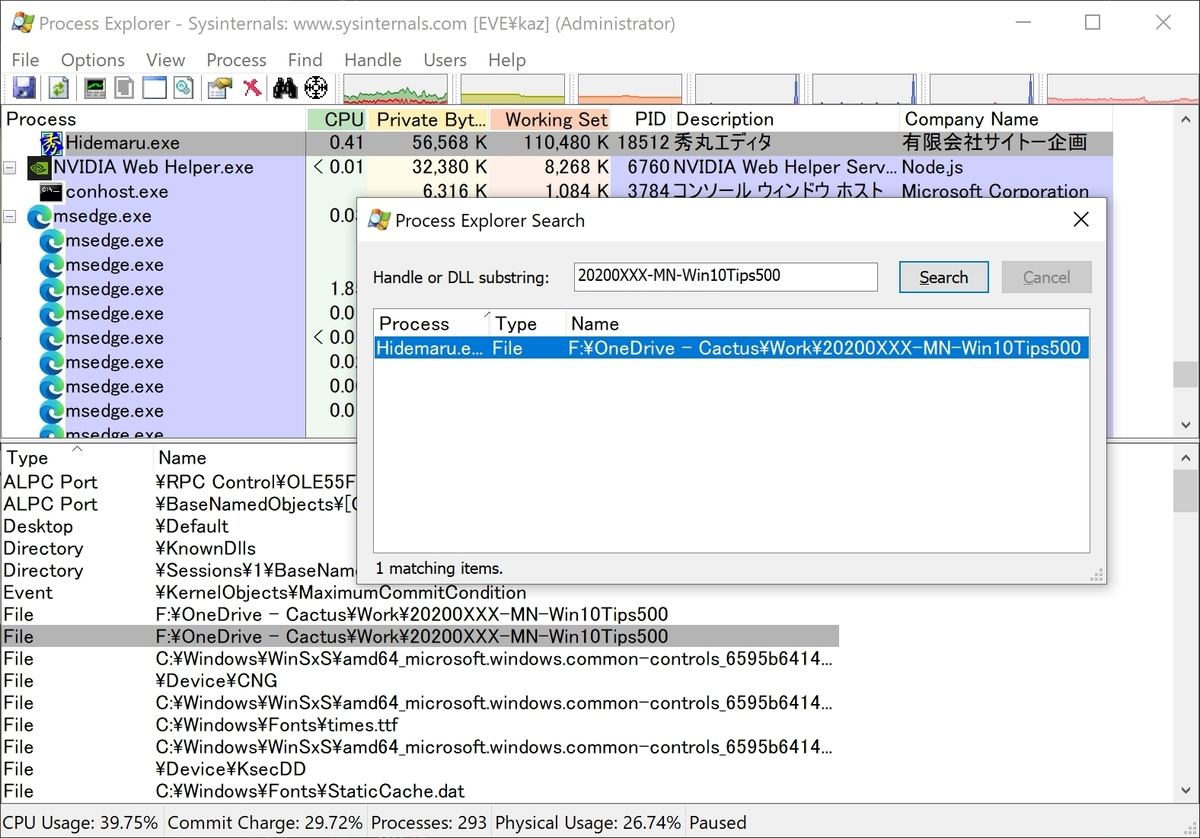The image size is (1200, 838).
Task: Click the "Paused" status bar entry
Action: click(x=718, y=823)
